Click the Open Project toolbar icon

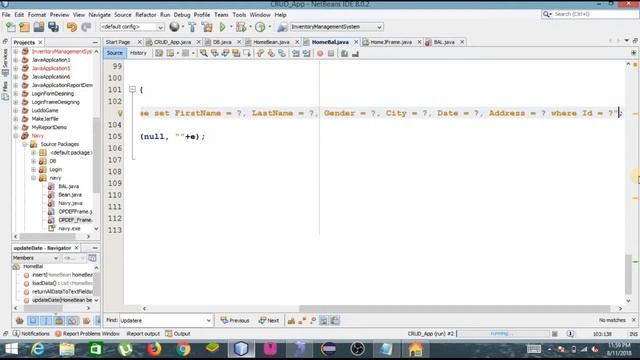pyautogui.click(x=39, y=27)
